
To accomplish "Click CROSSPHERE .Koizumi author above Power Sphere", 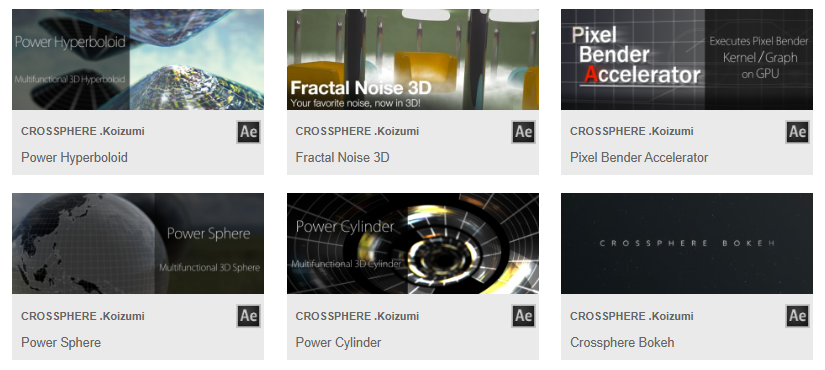I will point(83,316).
